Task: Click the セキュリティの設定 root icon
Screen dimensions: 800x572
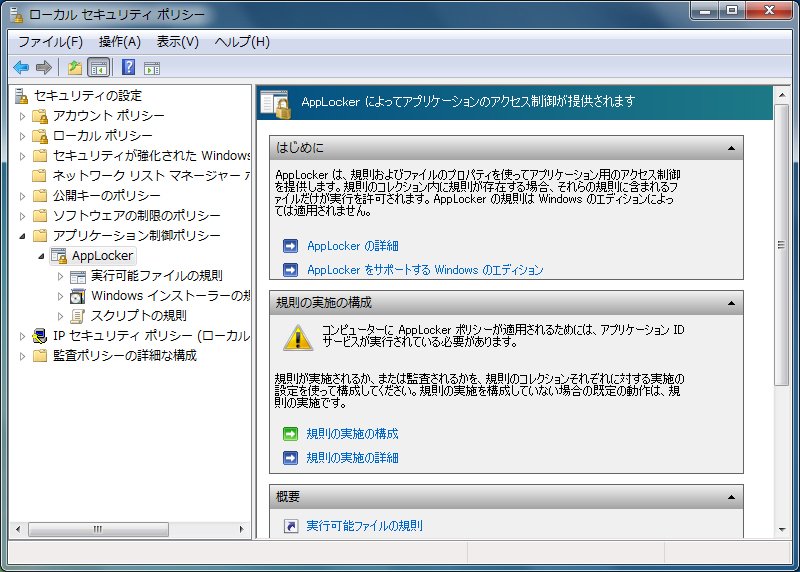Action: pos(21,95)
